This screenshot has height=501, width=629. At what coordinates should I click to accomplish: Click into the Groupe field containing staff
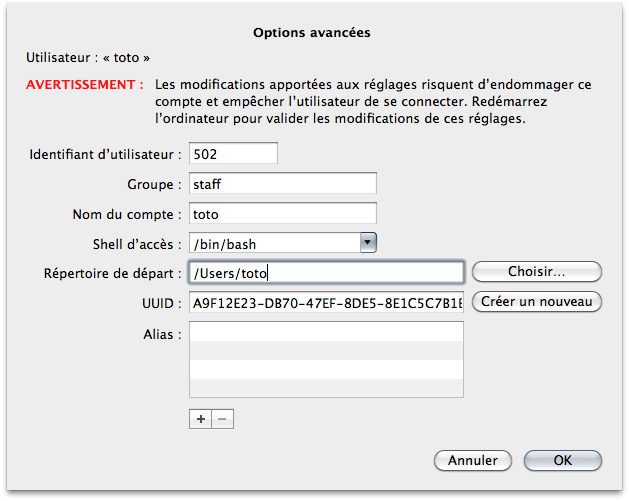coord(281,184)
